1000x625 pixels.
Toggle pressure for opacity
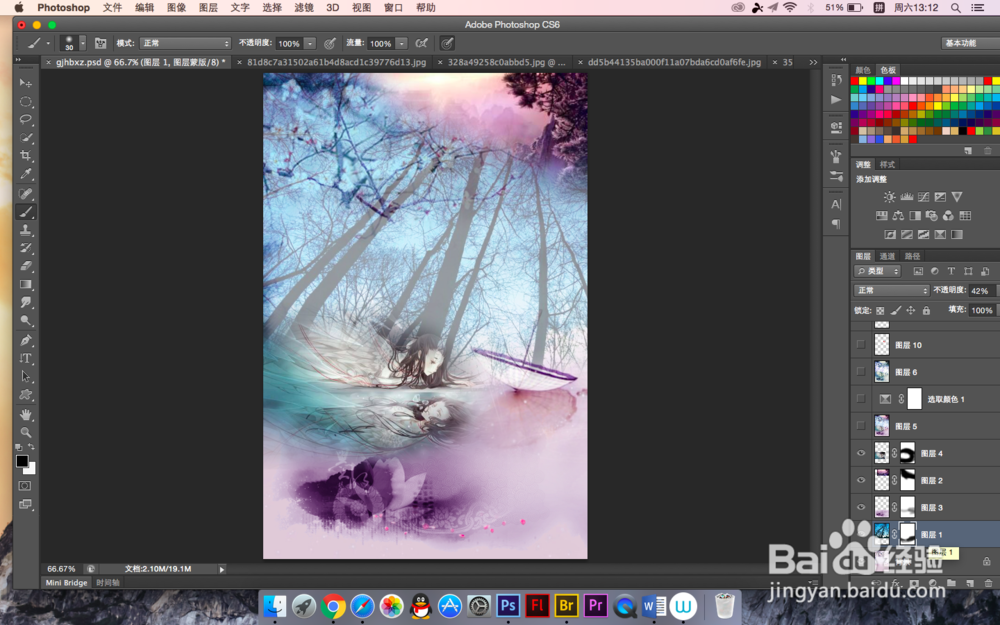330,43
